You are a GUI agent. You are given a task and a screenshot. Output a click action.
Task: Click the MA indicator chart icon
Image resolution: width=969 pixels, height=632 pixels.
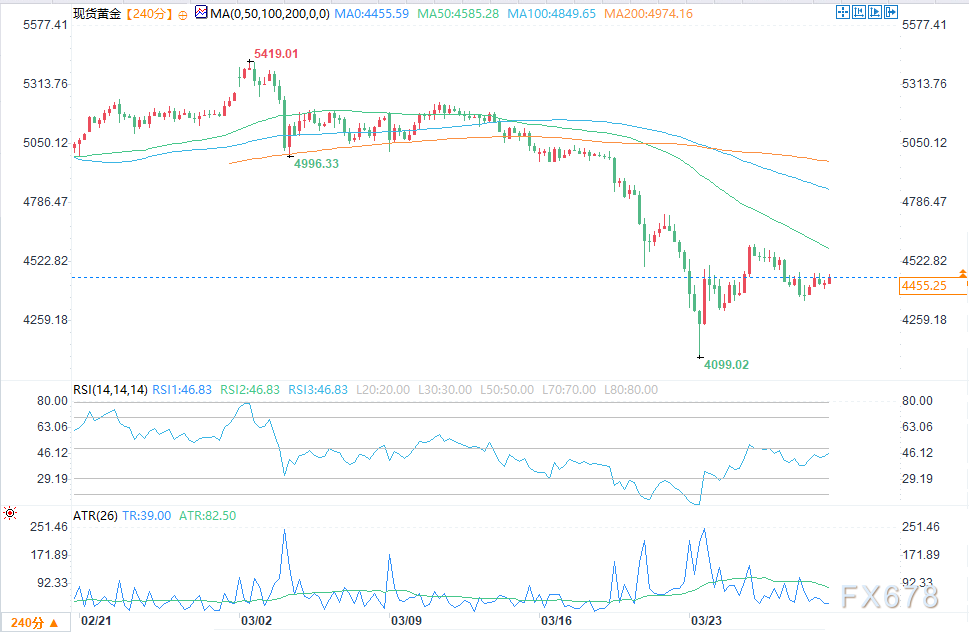point(201,14)
